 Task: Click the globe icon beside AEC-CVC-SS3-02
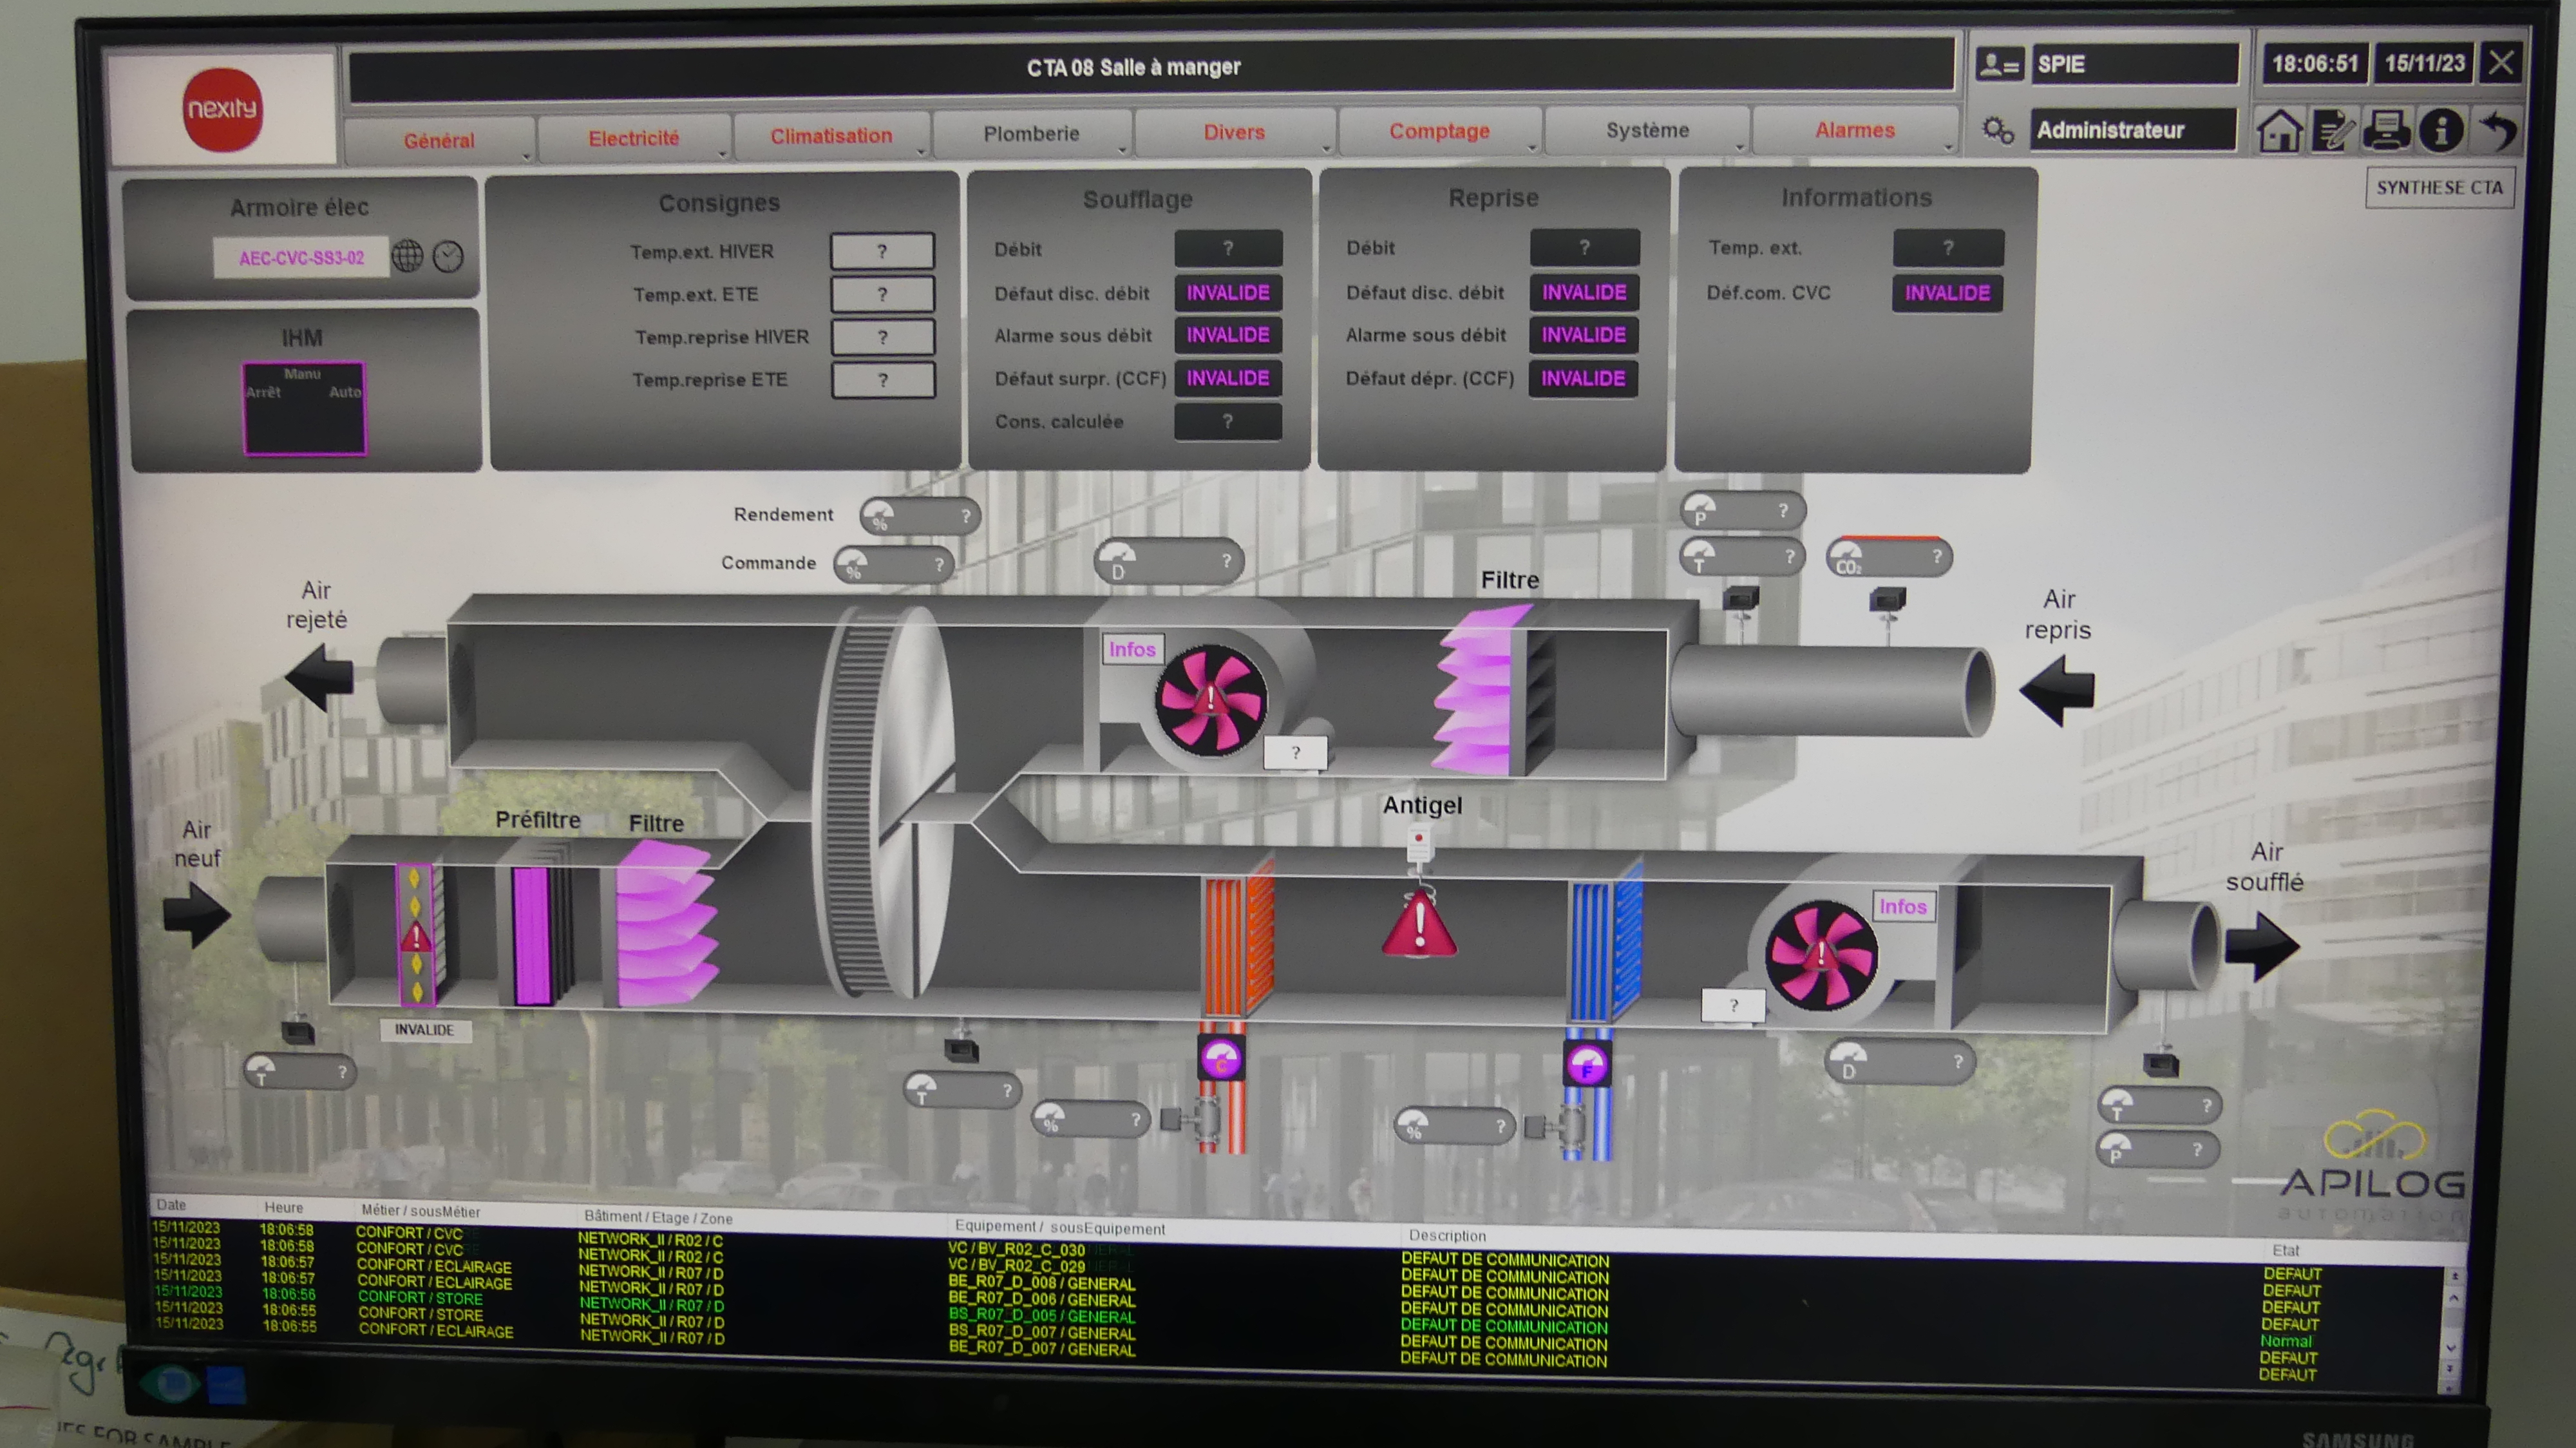pos(407,257)
